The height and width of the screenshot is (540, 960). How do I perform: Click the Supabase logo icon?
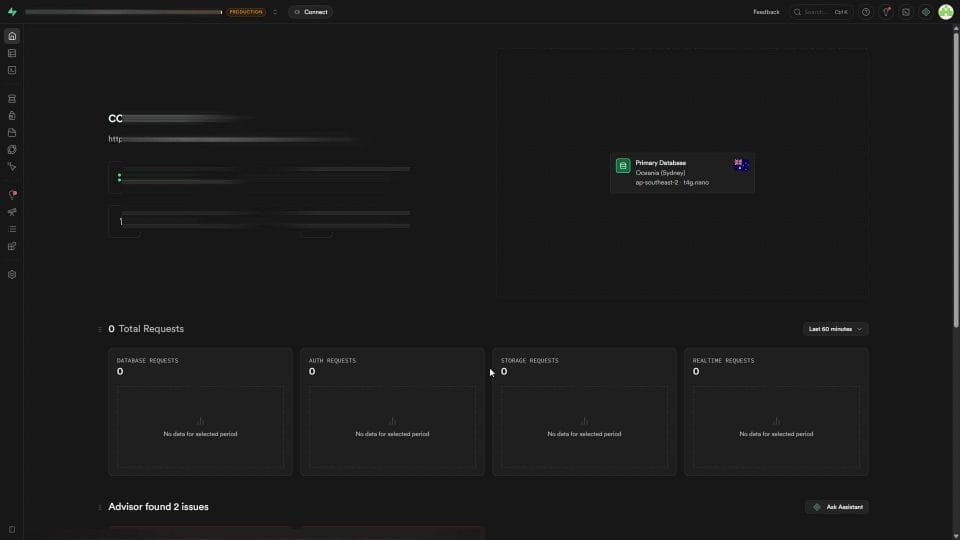click(12, 12)
